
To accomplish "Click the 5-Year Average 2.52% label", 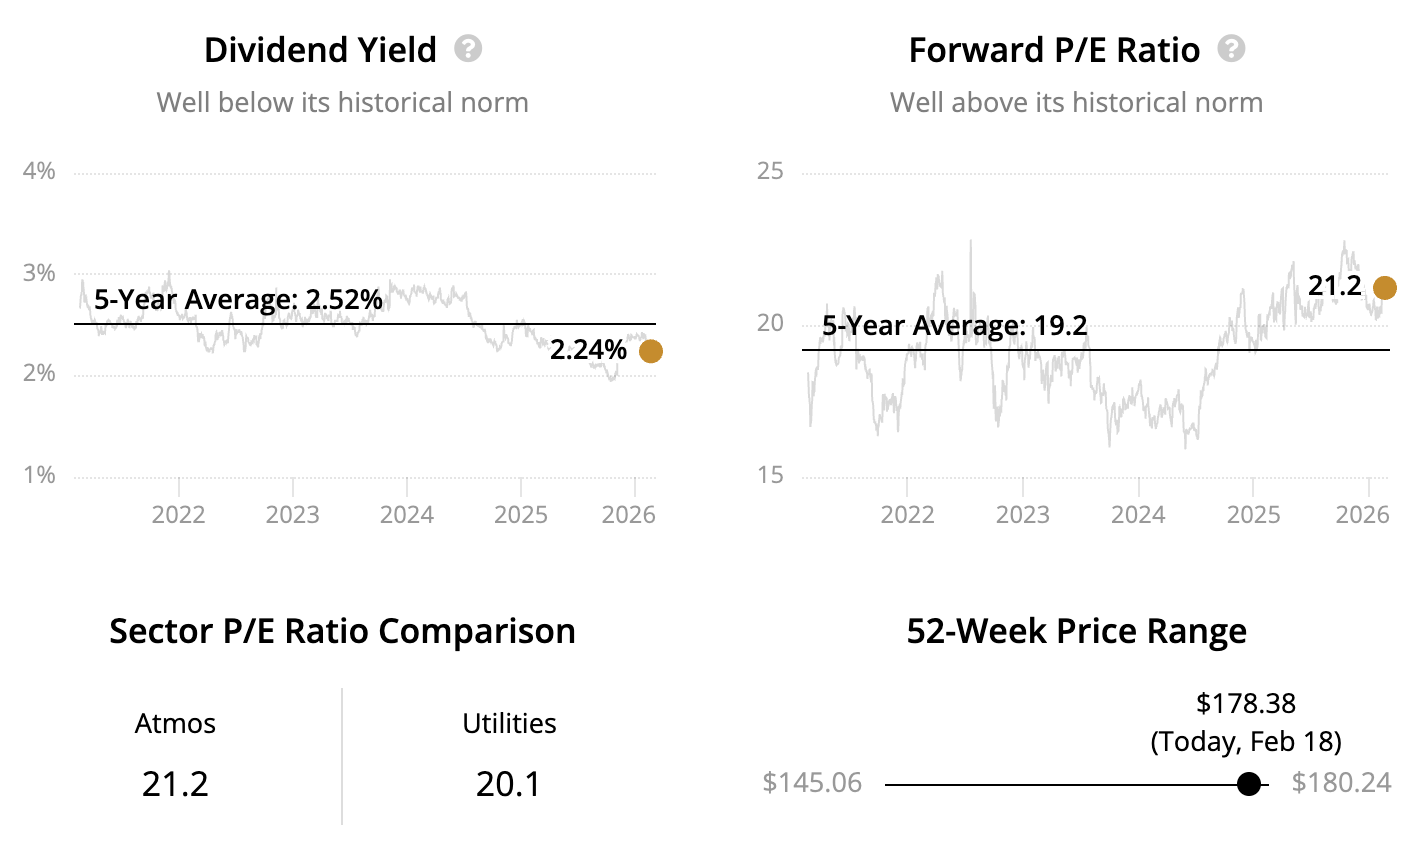I will coord(238,299).
